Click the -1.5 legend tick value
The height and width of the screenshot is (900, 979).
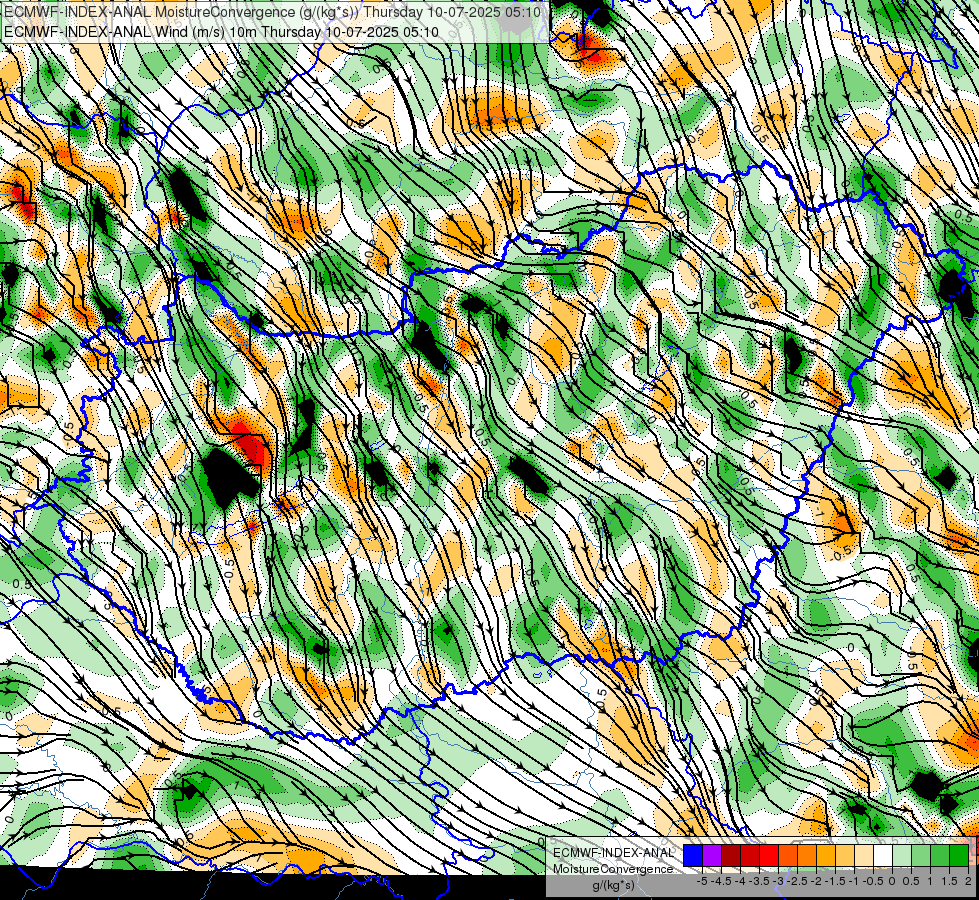coord(837,881)
